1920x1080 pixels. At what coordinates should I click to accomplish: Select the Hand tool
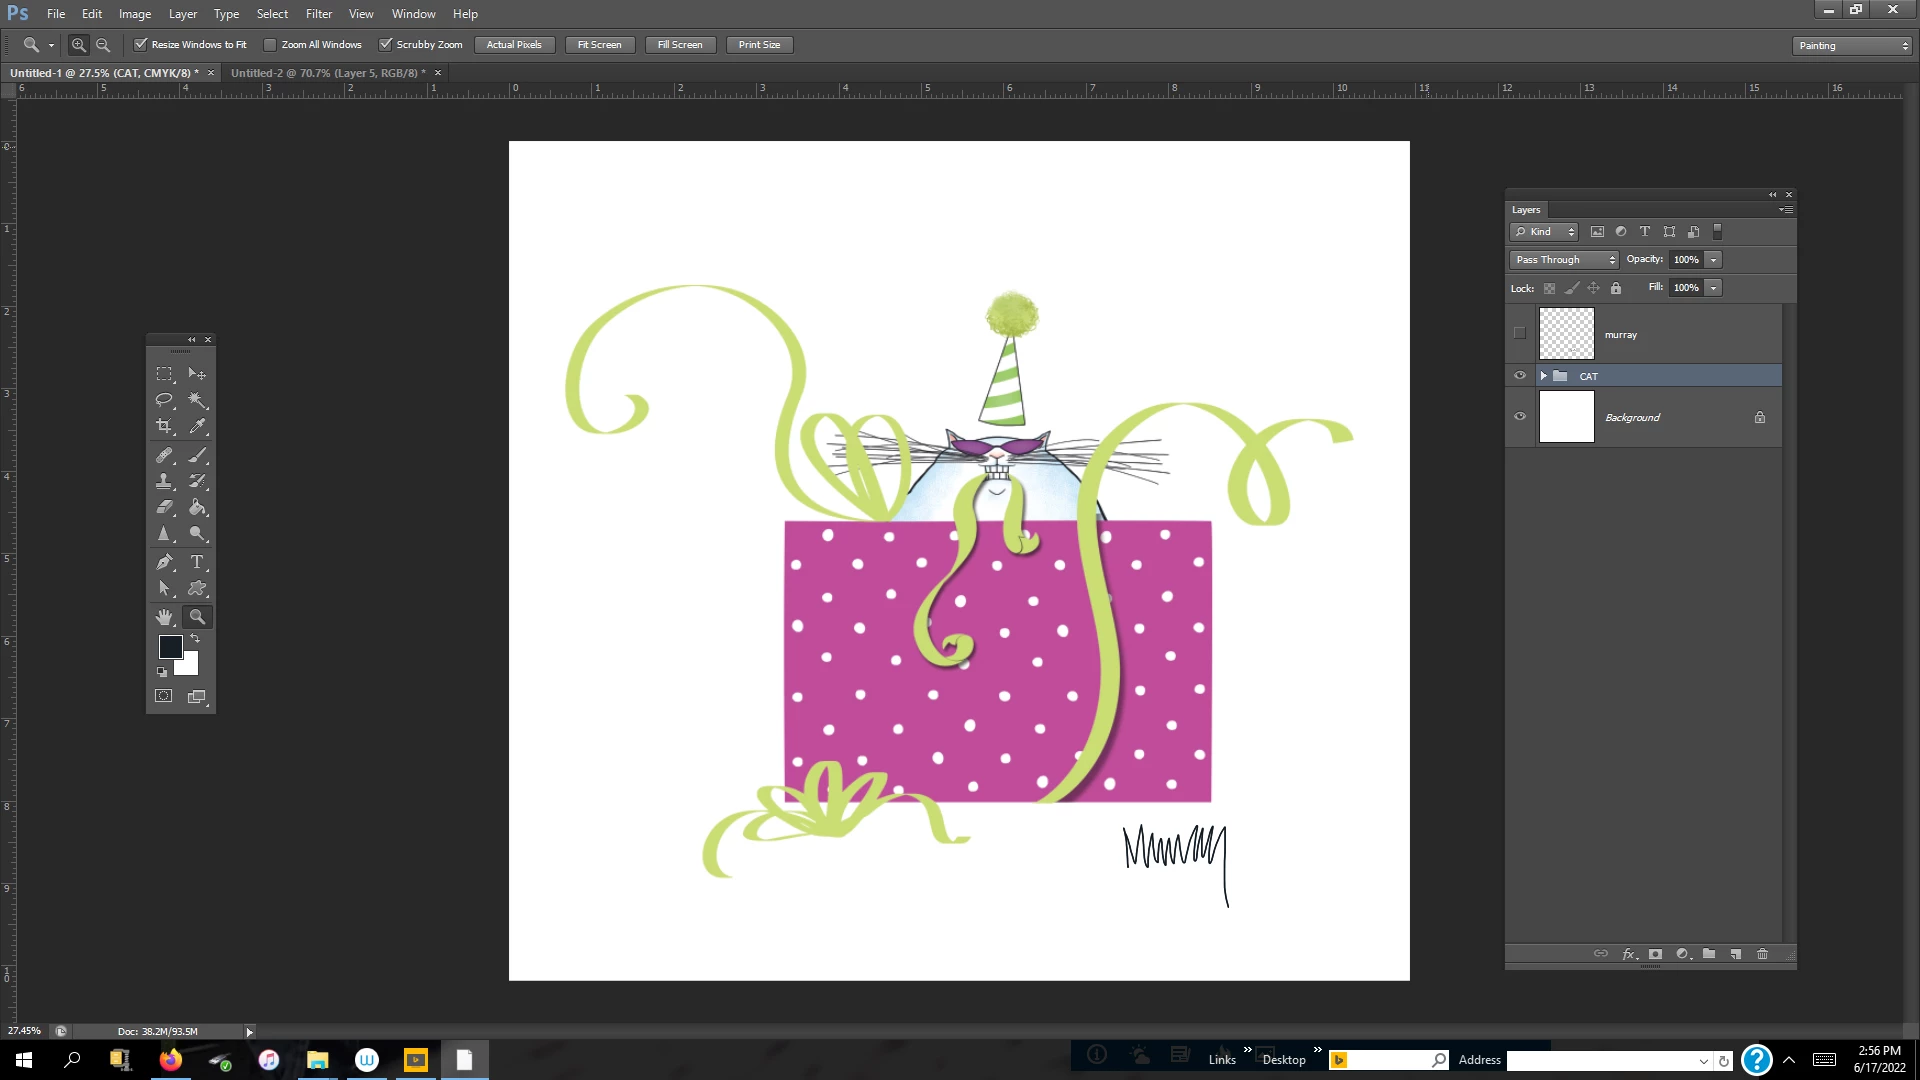(164, 617)
